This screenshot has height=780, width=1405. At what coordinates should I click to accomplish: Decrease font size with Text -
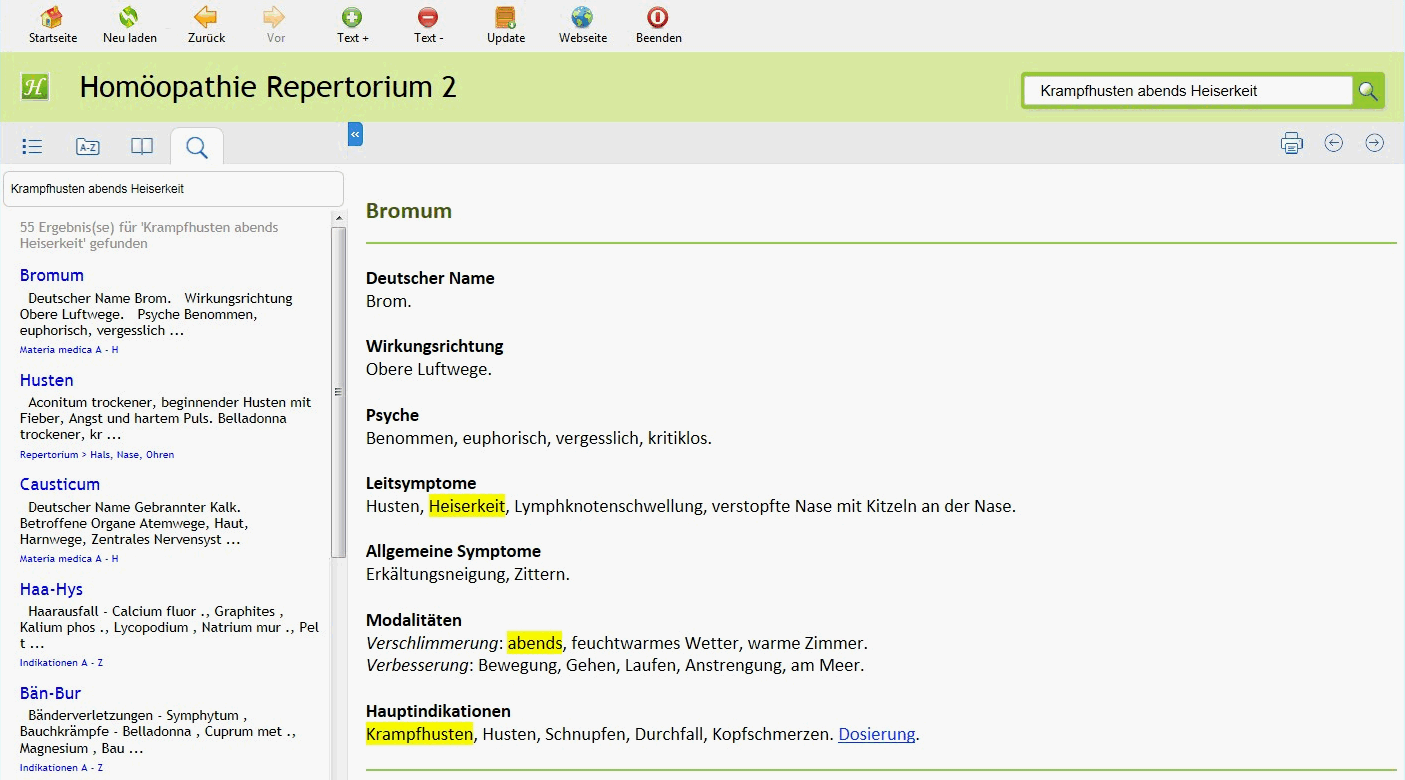pos(428,18)
